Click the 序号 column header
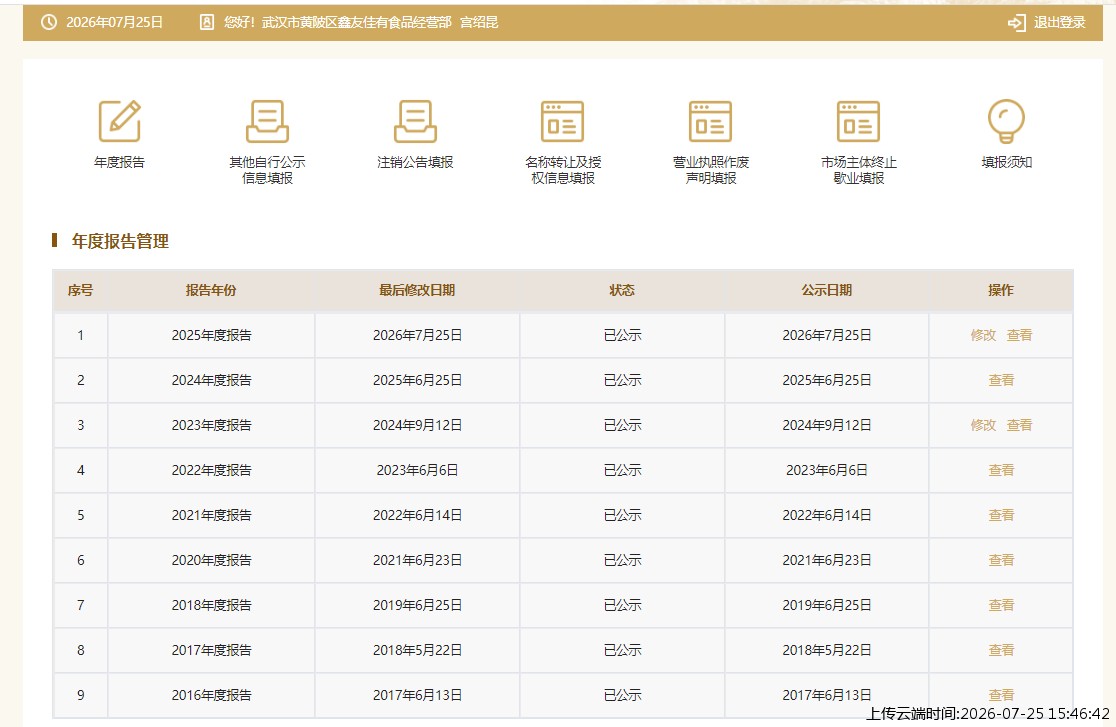 click(80, 290)
